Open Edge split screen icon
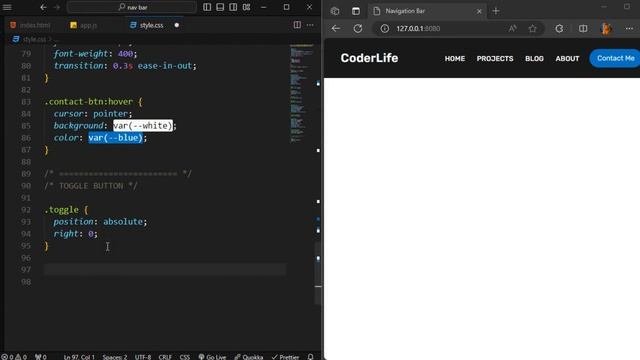This screenshot has width=640, height=360. point(583,29)
